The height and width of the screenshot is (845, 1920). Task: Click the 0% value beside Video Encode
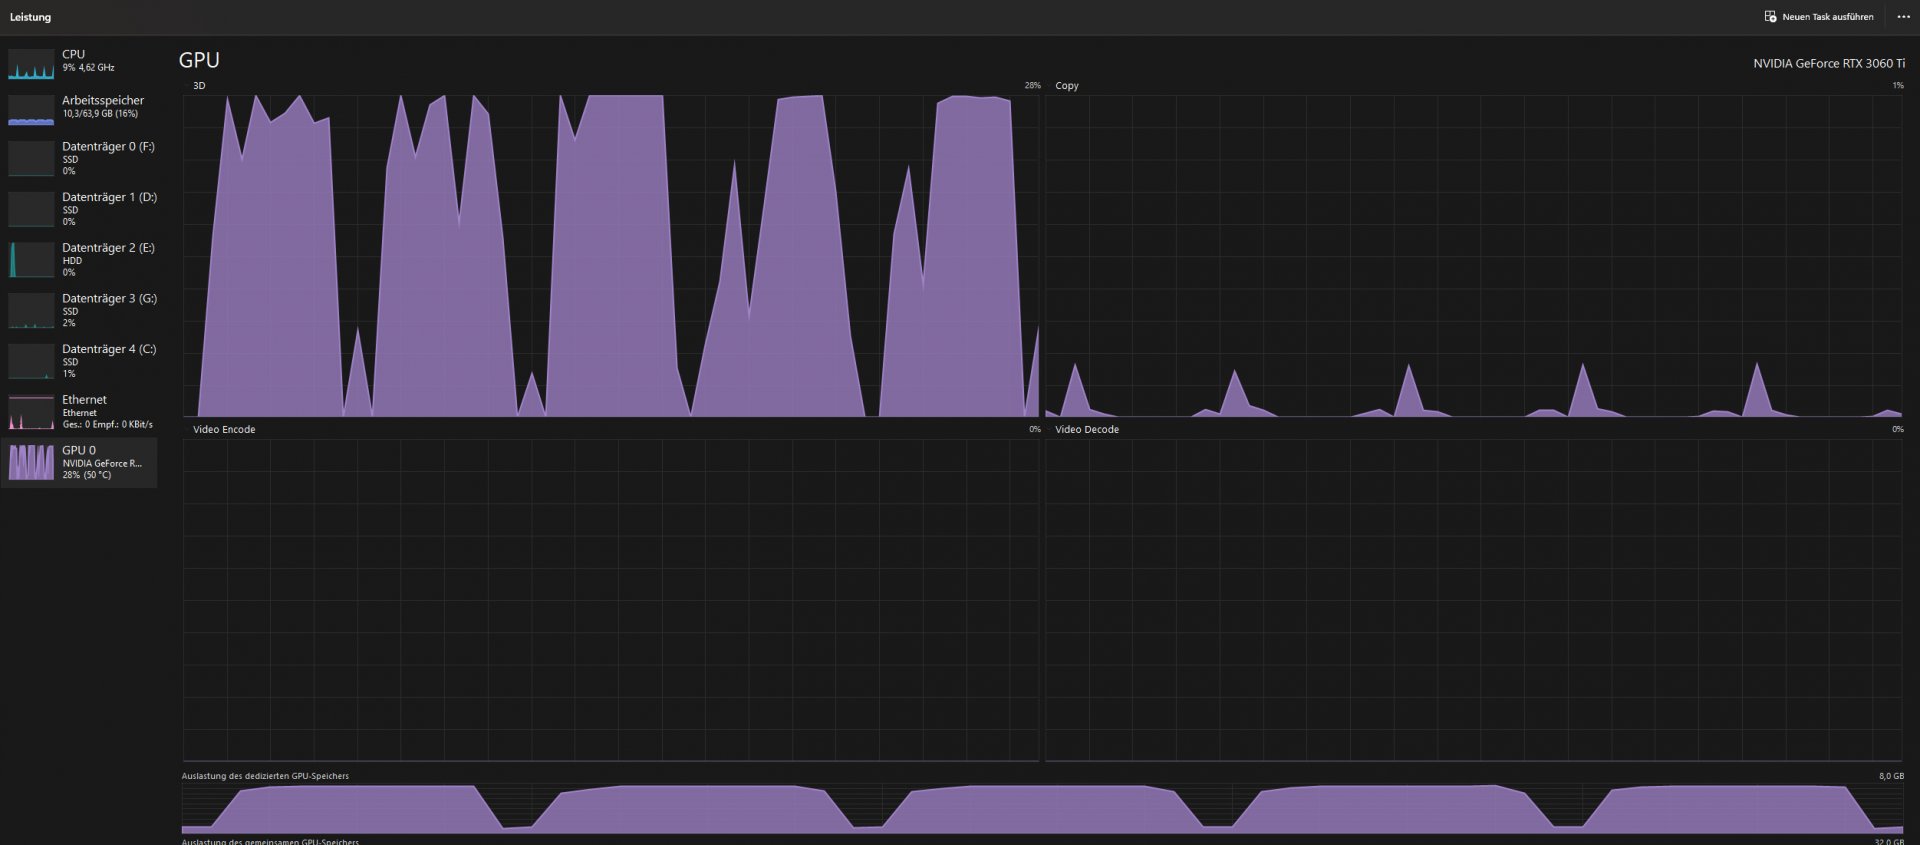pyautogui.click(x=1035, y=430)
